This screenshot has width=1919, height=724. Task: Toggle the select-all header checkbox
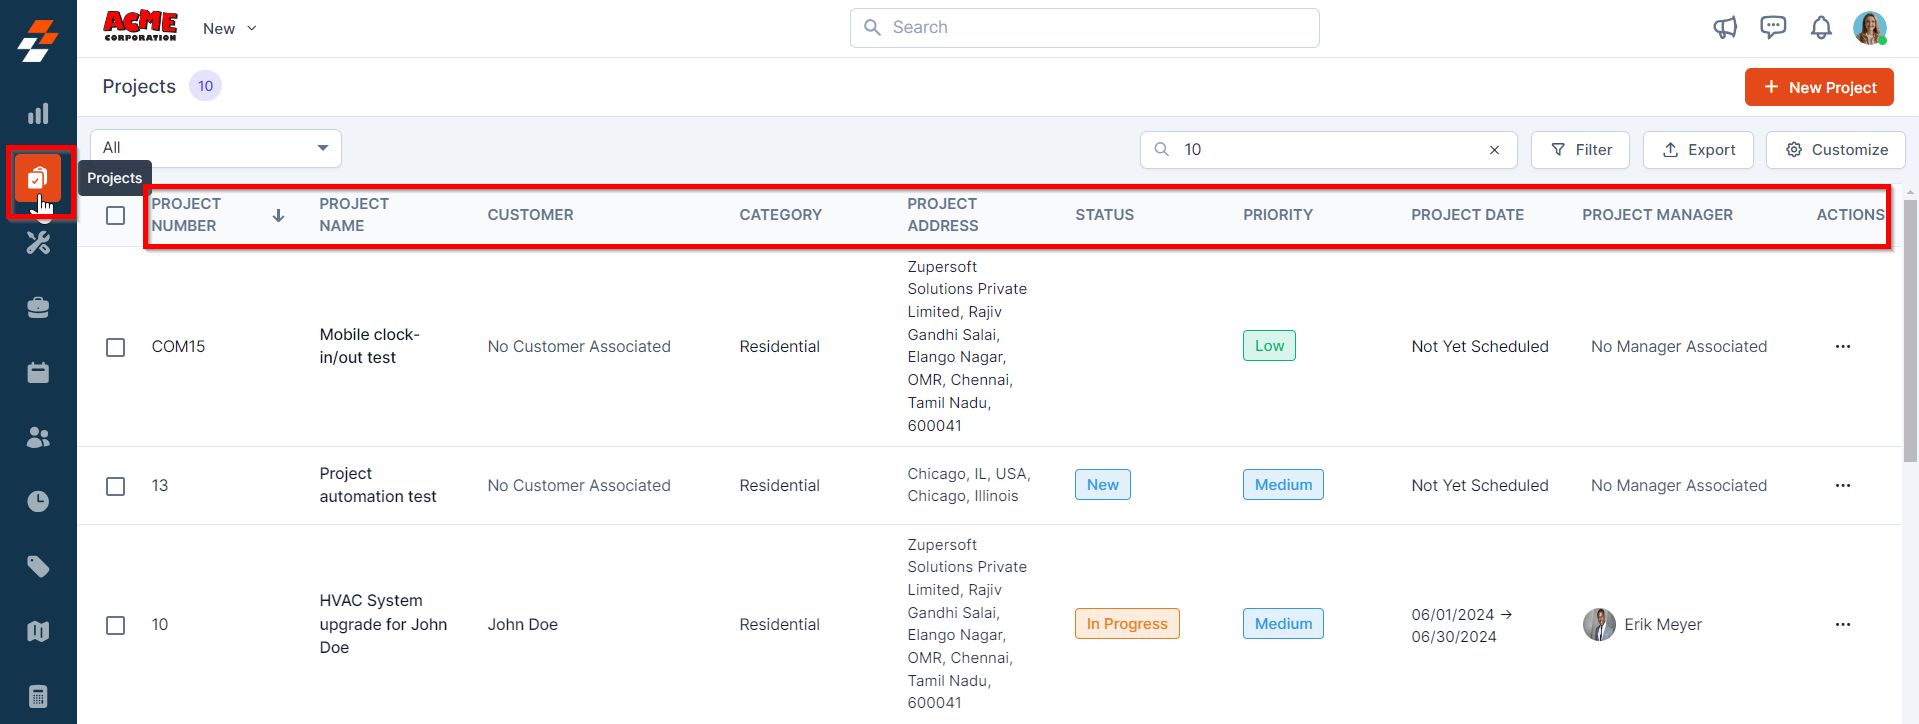coord(116,215)
